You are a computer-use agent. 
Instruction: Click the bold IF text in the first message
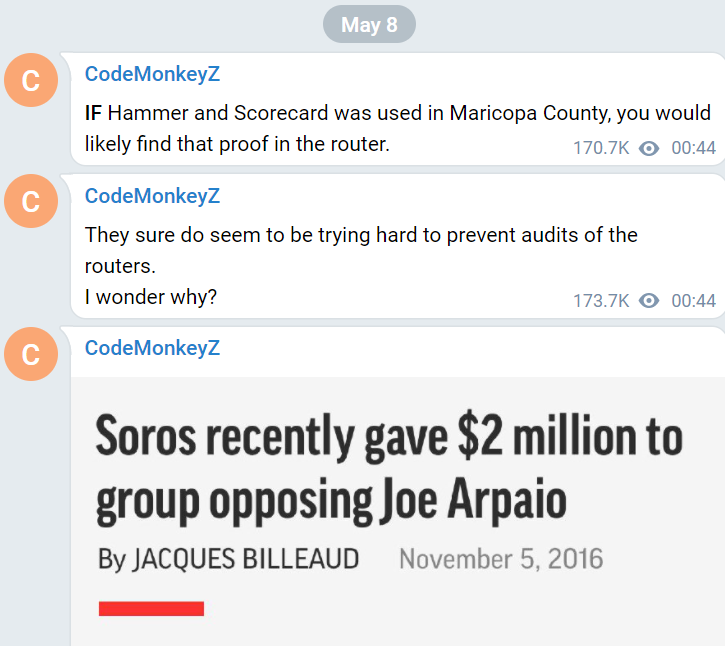point(93,113)
